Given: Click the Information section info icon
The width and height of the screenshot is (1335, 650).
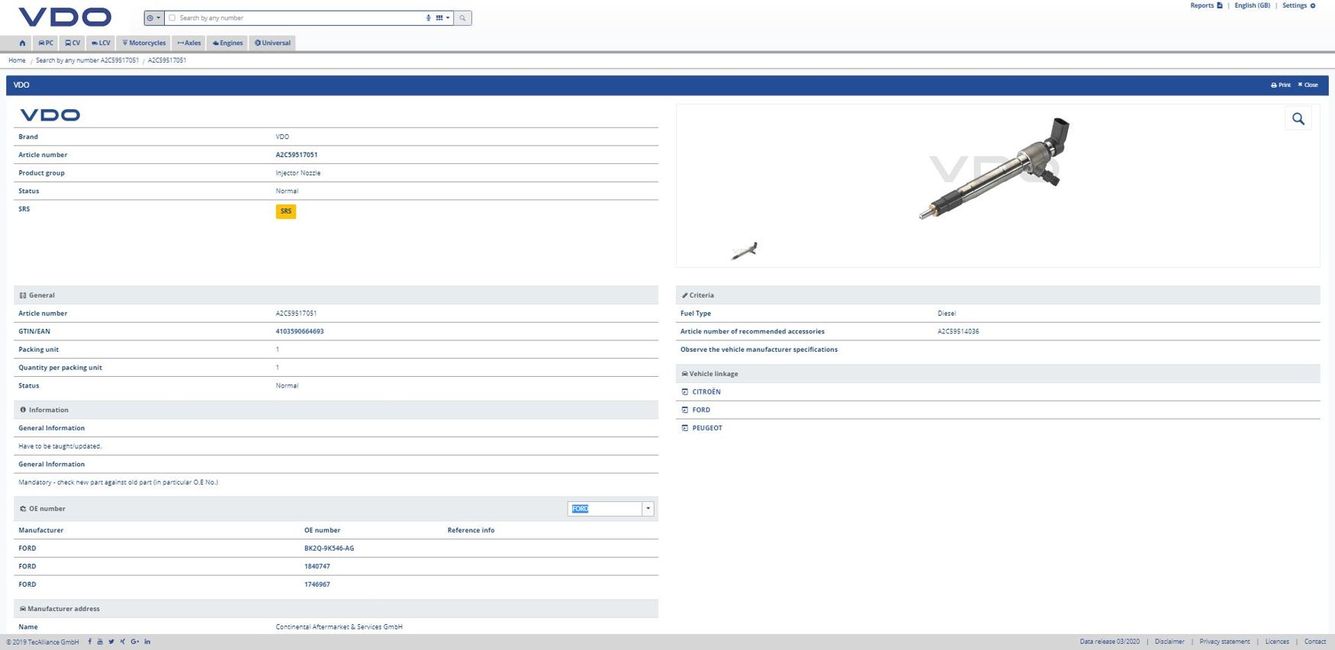Looking at the screenshot, I should (x=23, y=410).
